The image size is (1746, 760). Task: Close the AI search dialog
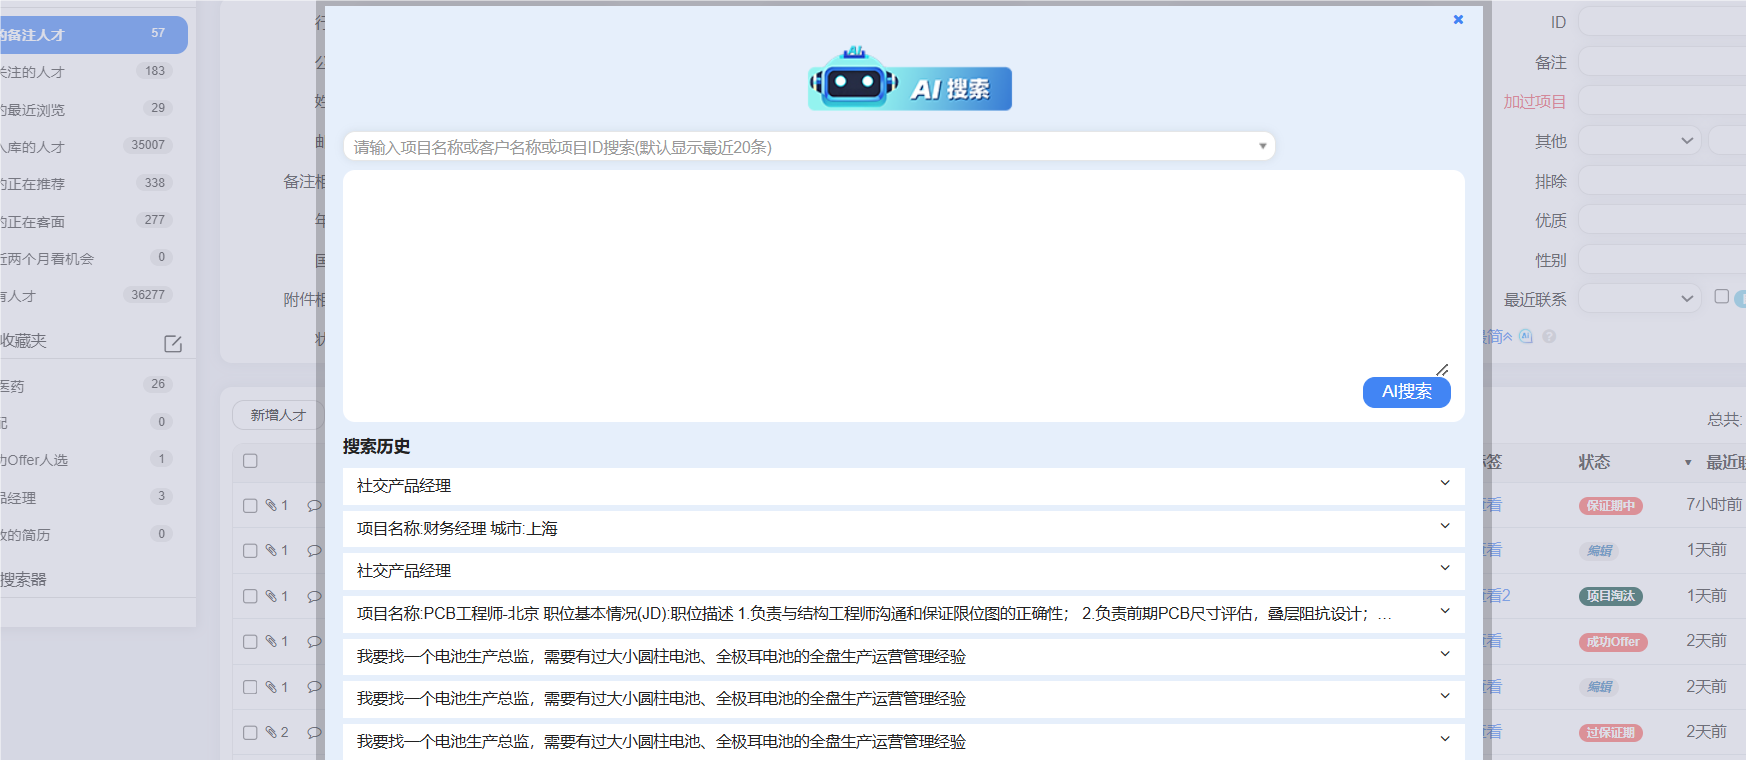click(1458, 19)
